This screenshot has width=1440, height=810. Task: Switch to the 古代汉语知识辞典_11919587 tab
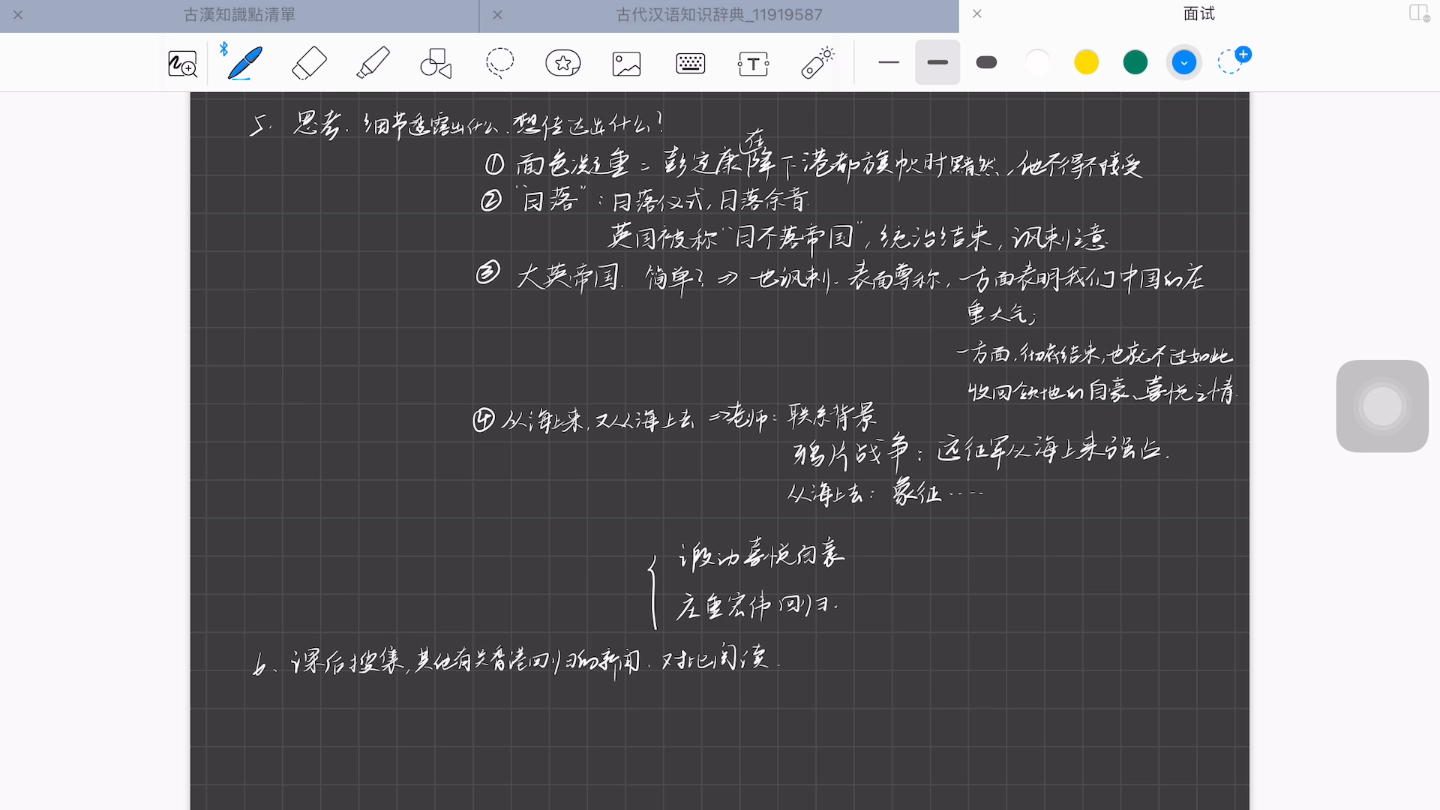pos(719,15)
